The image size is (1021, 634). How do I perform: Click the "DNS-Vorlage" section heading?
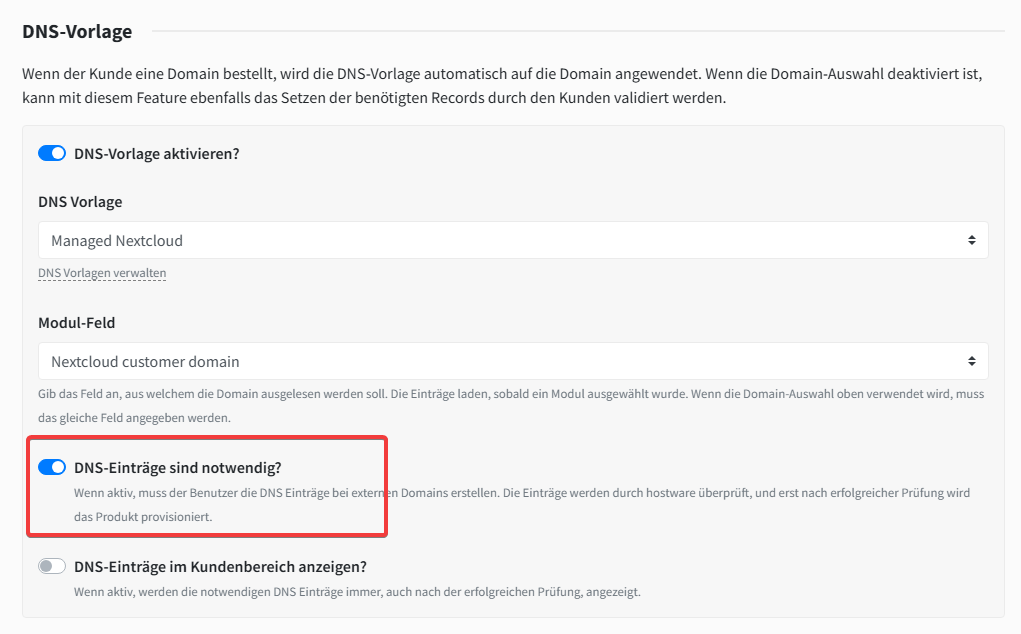coord(77,32)
